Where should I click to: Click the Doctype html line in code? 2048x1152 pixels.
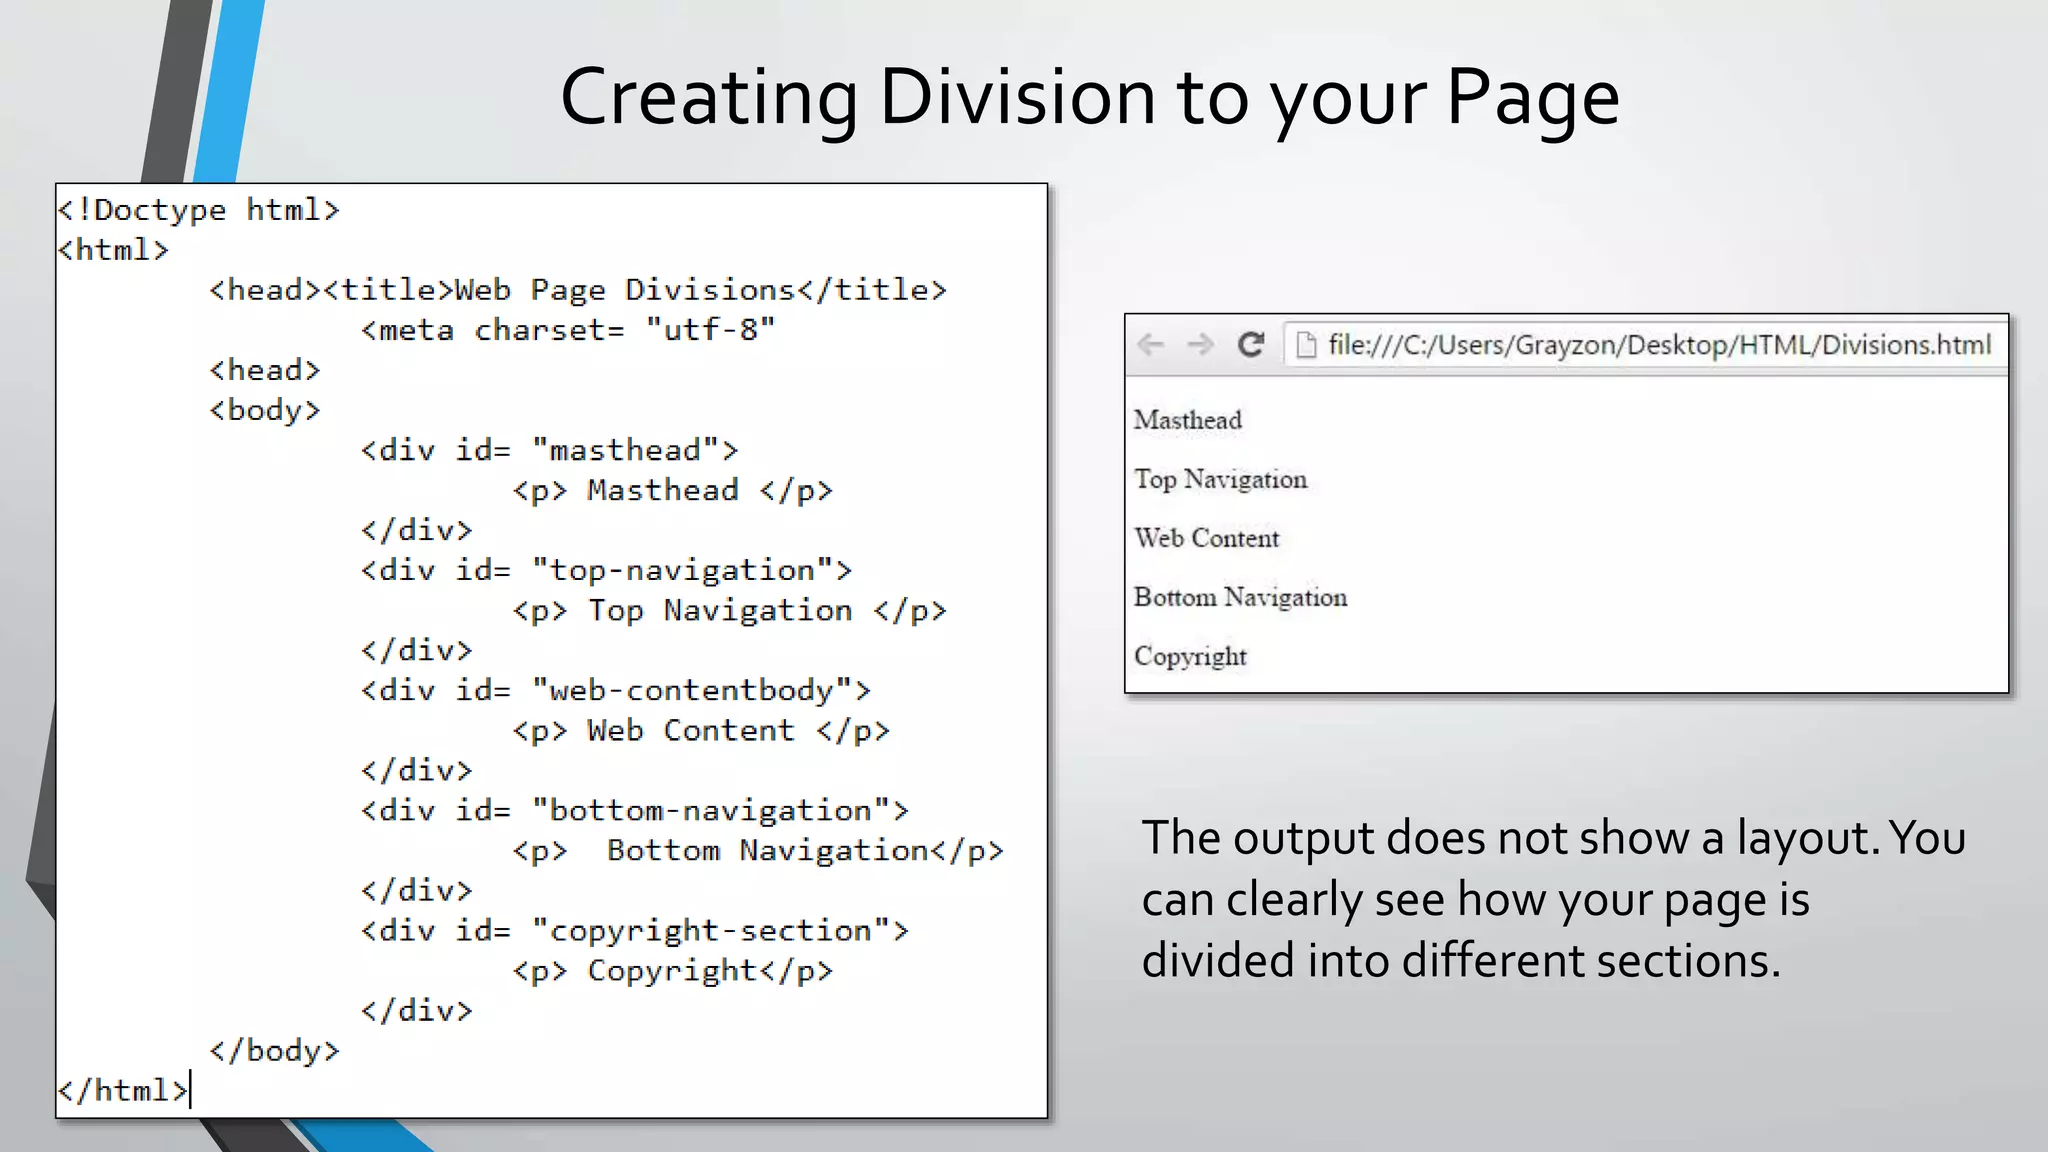tap(199, 210)
